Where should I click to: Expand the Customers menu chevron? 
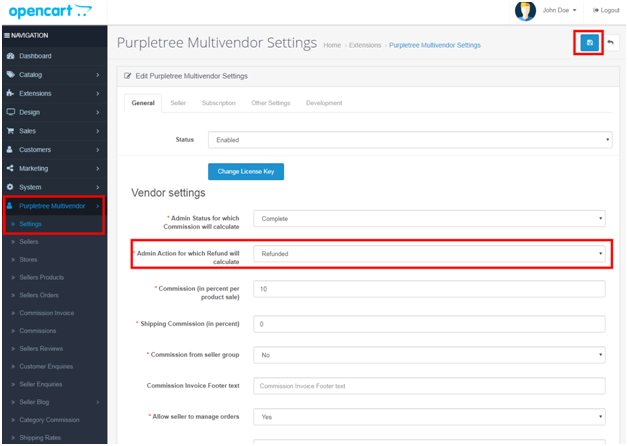[98, 150]
